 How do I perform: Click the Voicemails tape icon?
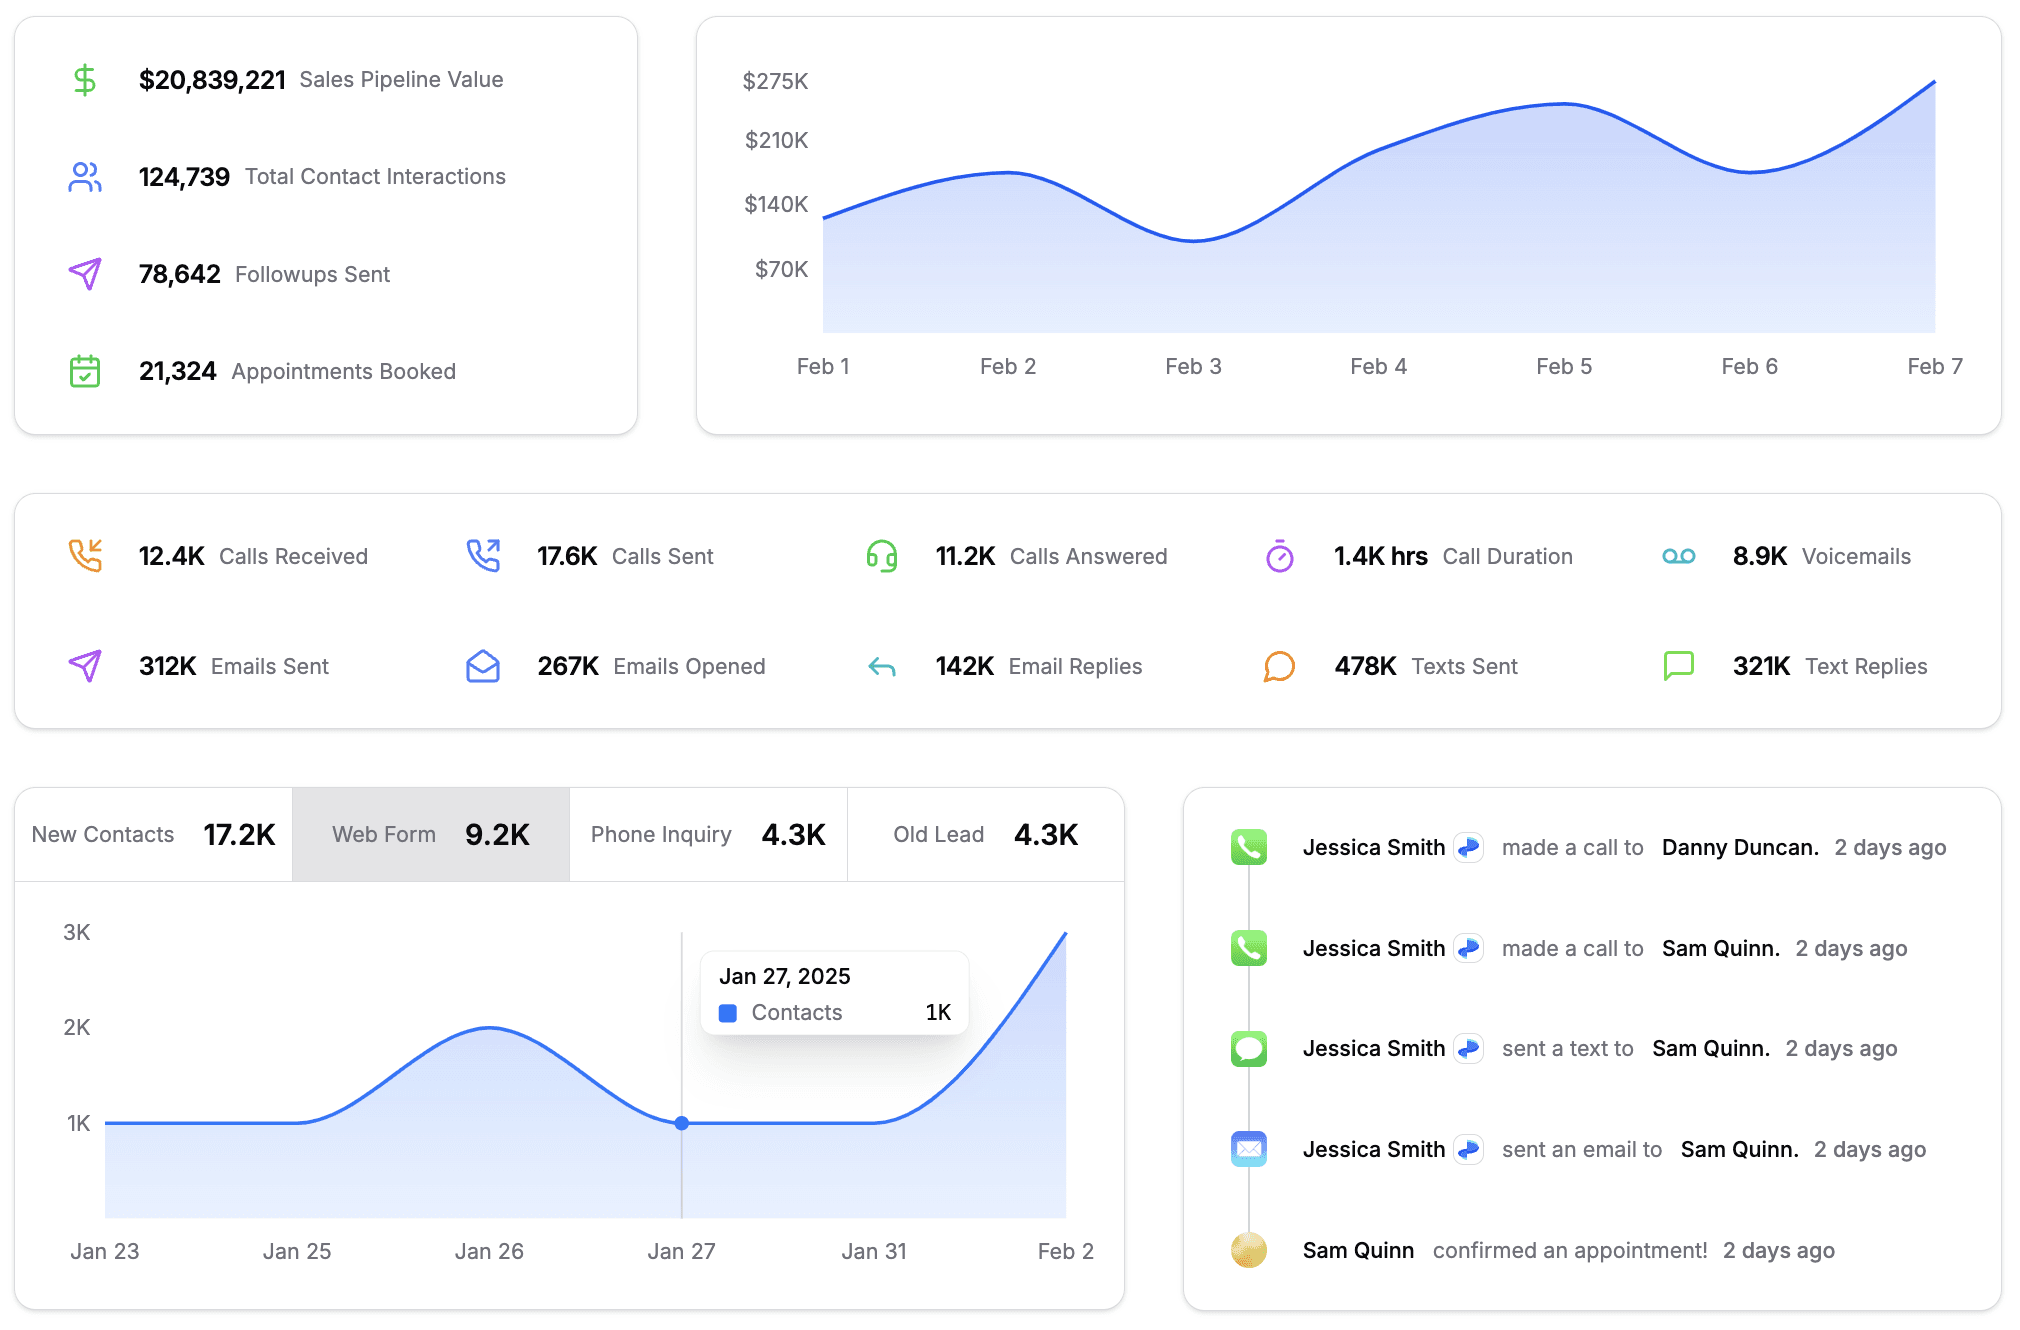(x=1679, y=556)
